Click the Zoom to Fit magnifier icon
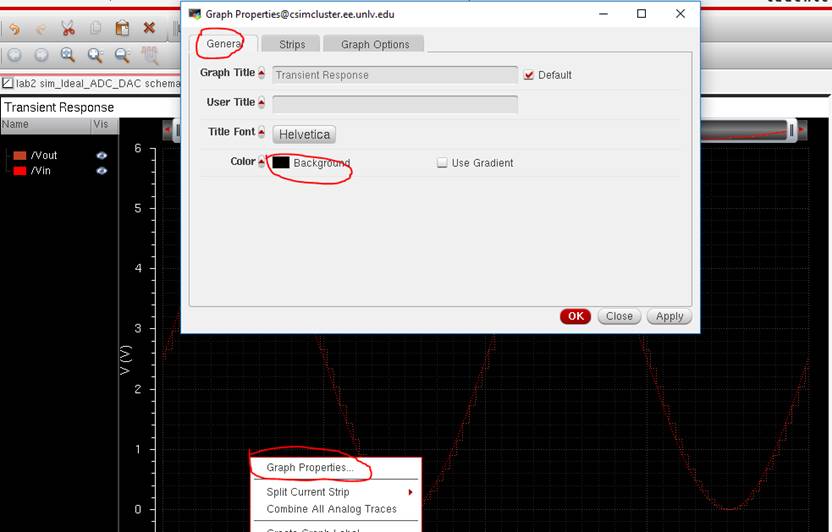The height and width of the screenshot is (532, 832). click(x=68, y=55)
